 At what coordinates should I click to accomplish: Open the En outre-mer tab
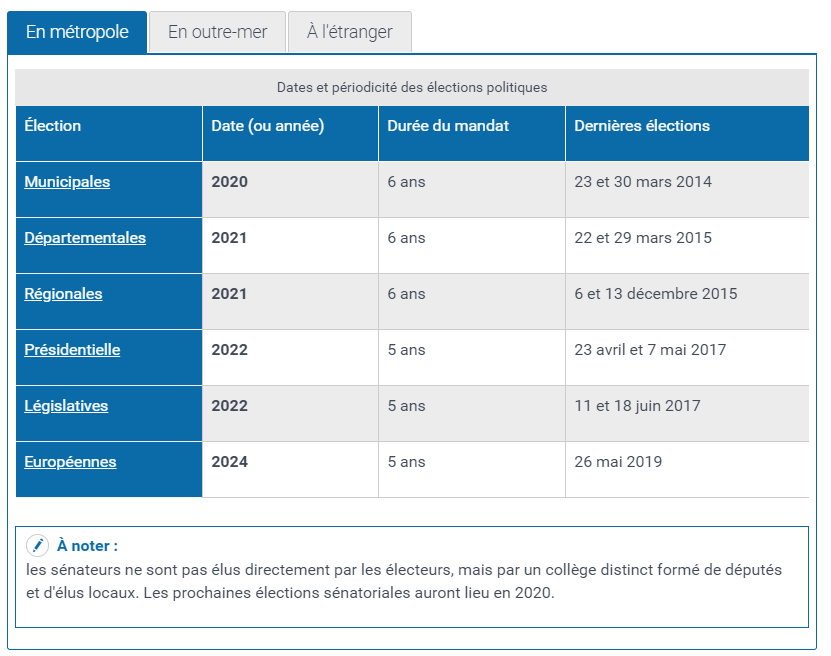tap(217, 32)
